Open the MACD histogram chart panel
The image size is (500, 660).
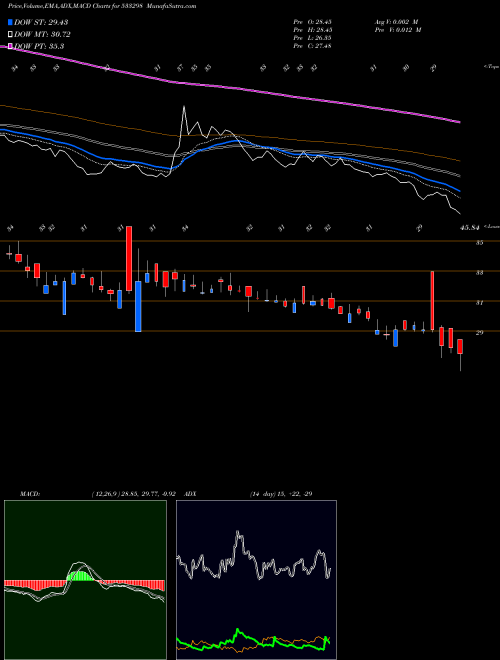[85, 580]
